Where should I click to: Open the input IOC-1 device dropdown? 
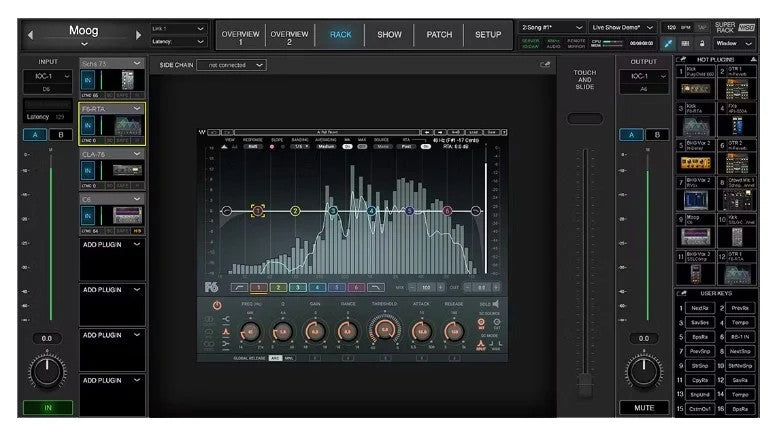point(48,76)
